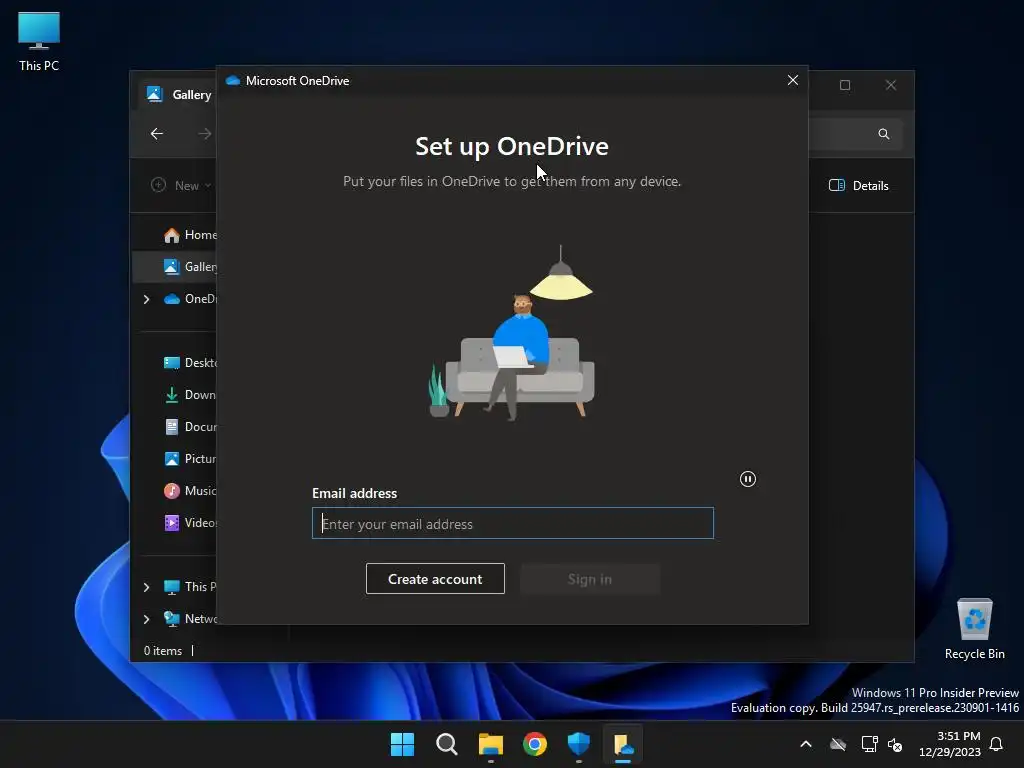Open Home in File Explorer sidebar
The image size is (1024, 768).
[190, 234]
